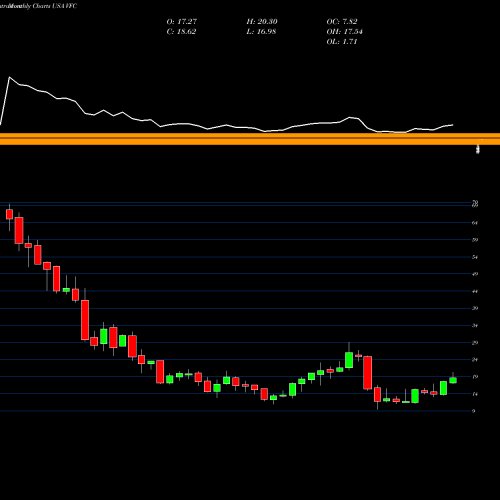Click the 9 price axis label

473,411
